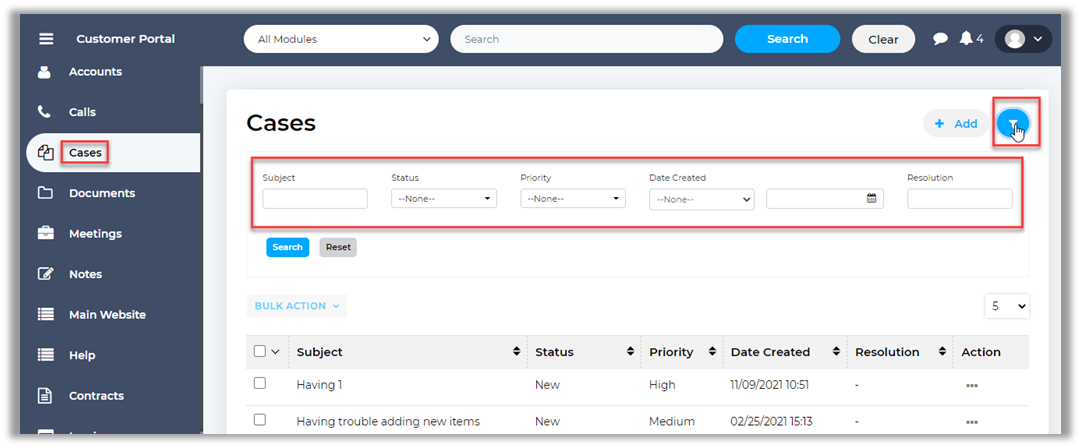Viewport: 1081px width, 448px height.
Task: Check the select-all header checkbox
Action: click(260, 351)
